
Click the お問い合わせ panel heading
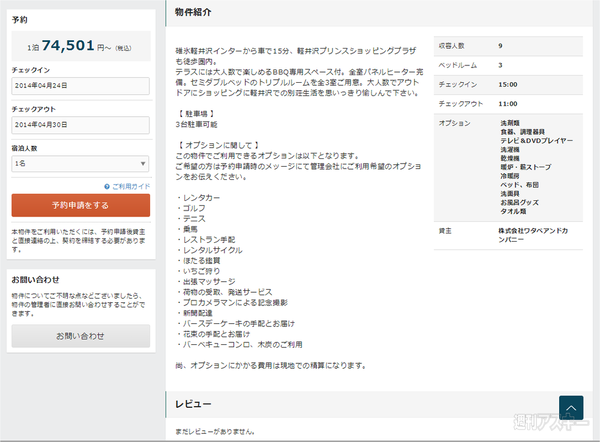click(x=35, y=280)
